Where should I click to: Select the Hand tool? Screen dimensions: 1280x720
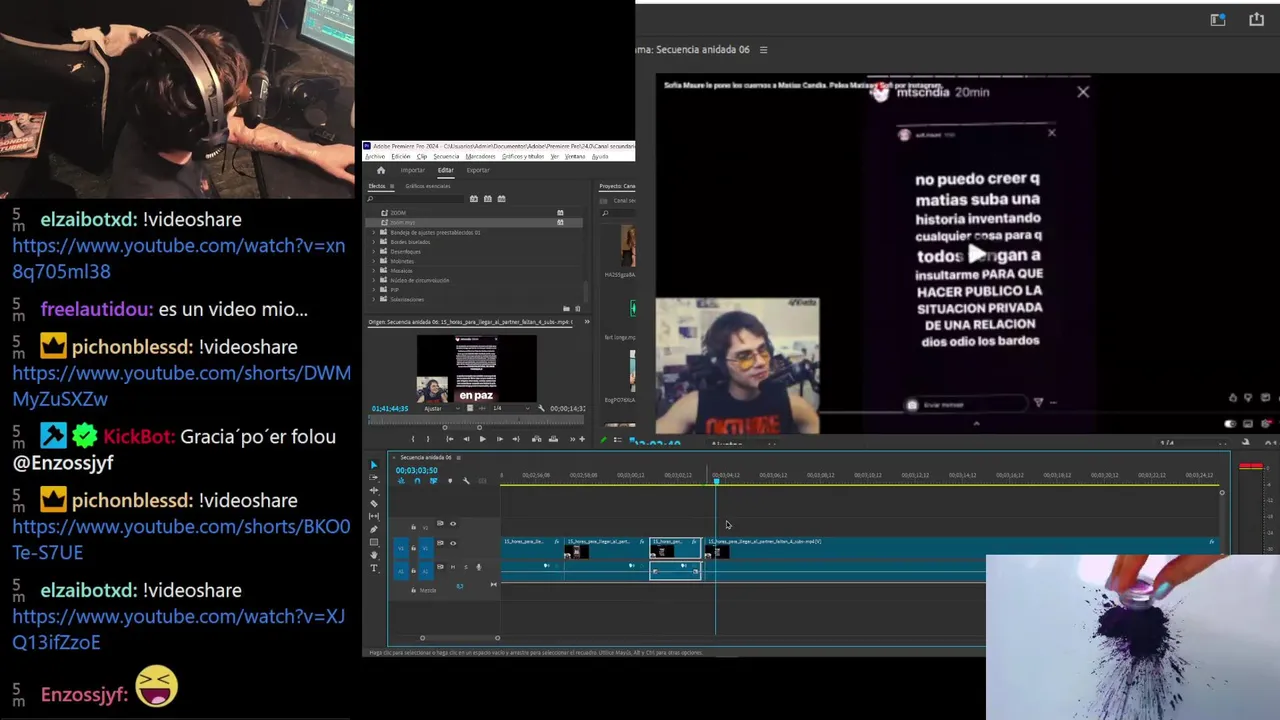(374, 555)
